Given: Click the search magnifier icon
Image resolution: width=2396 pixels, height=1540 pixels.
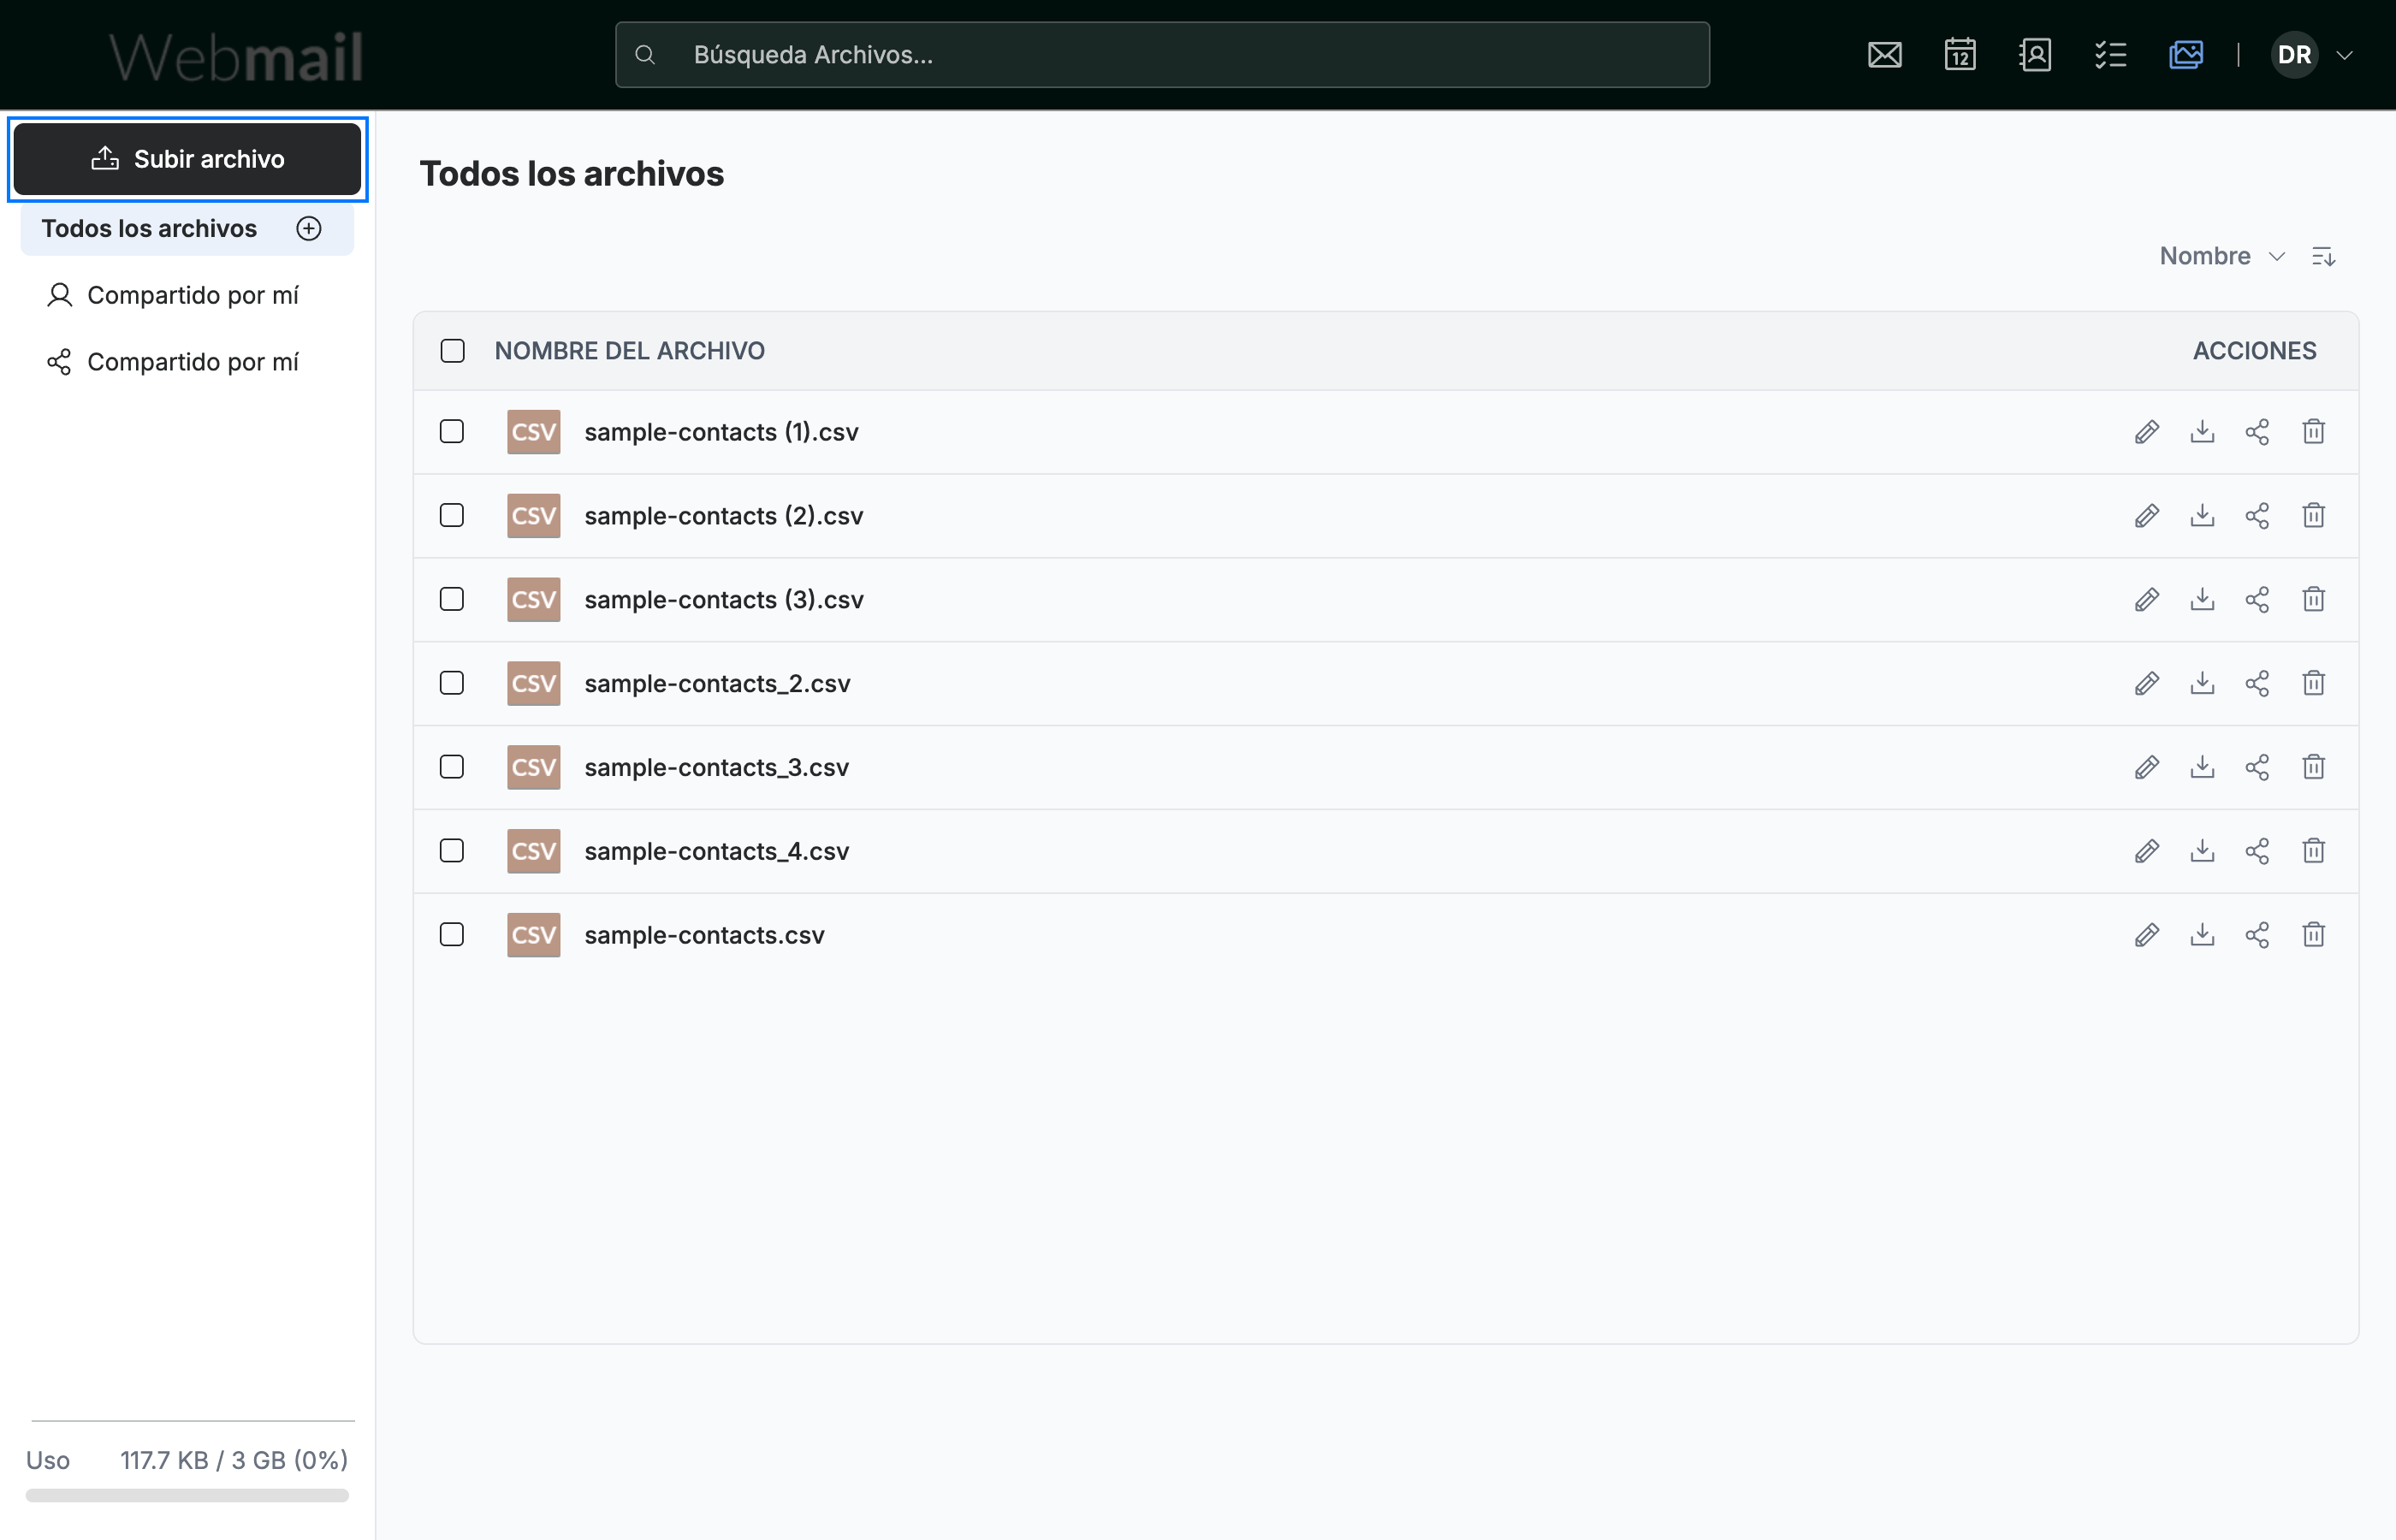Looking at the screenshot, I should [x=645, y=55].
